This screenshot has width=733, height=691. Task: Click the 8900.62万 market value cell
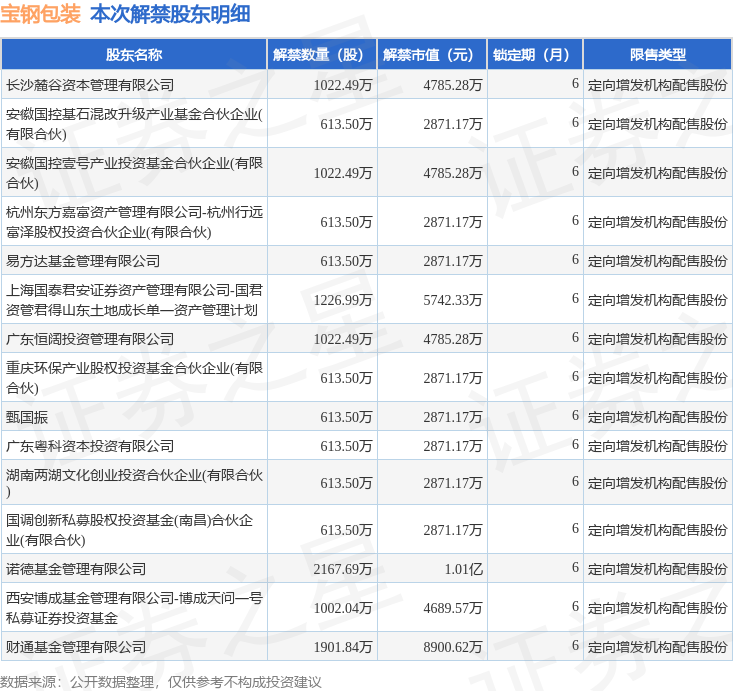click(453, 647)
